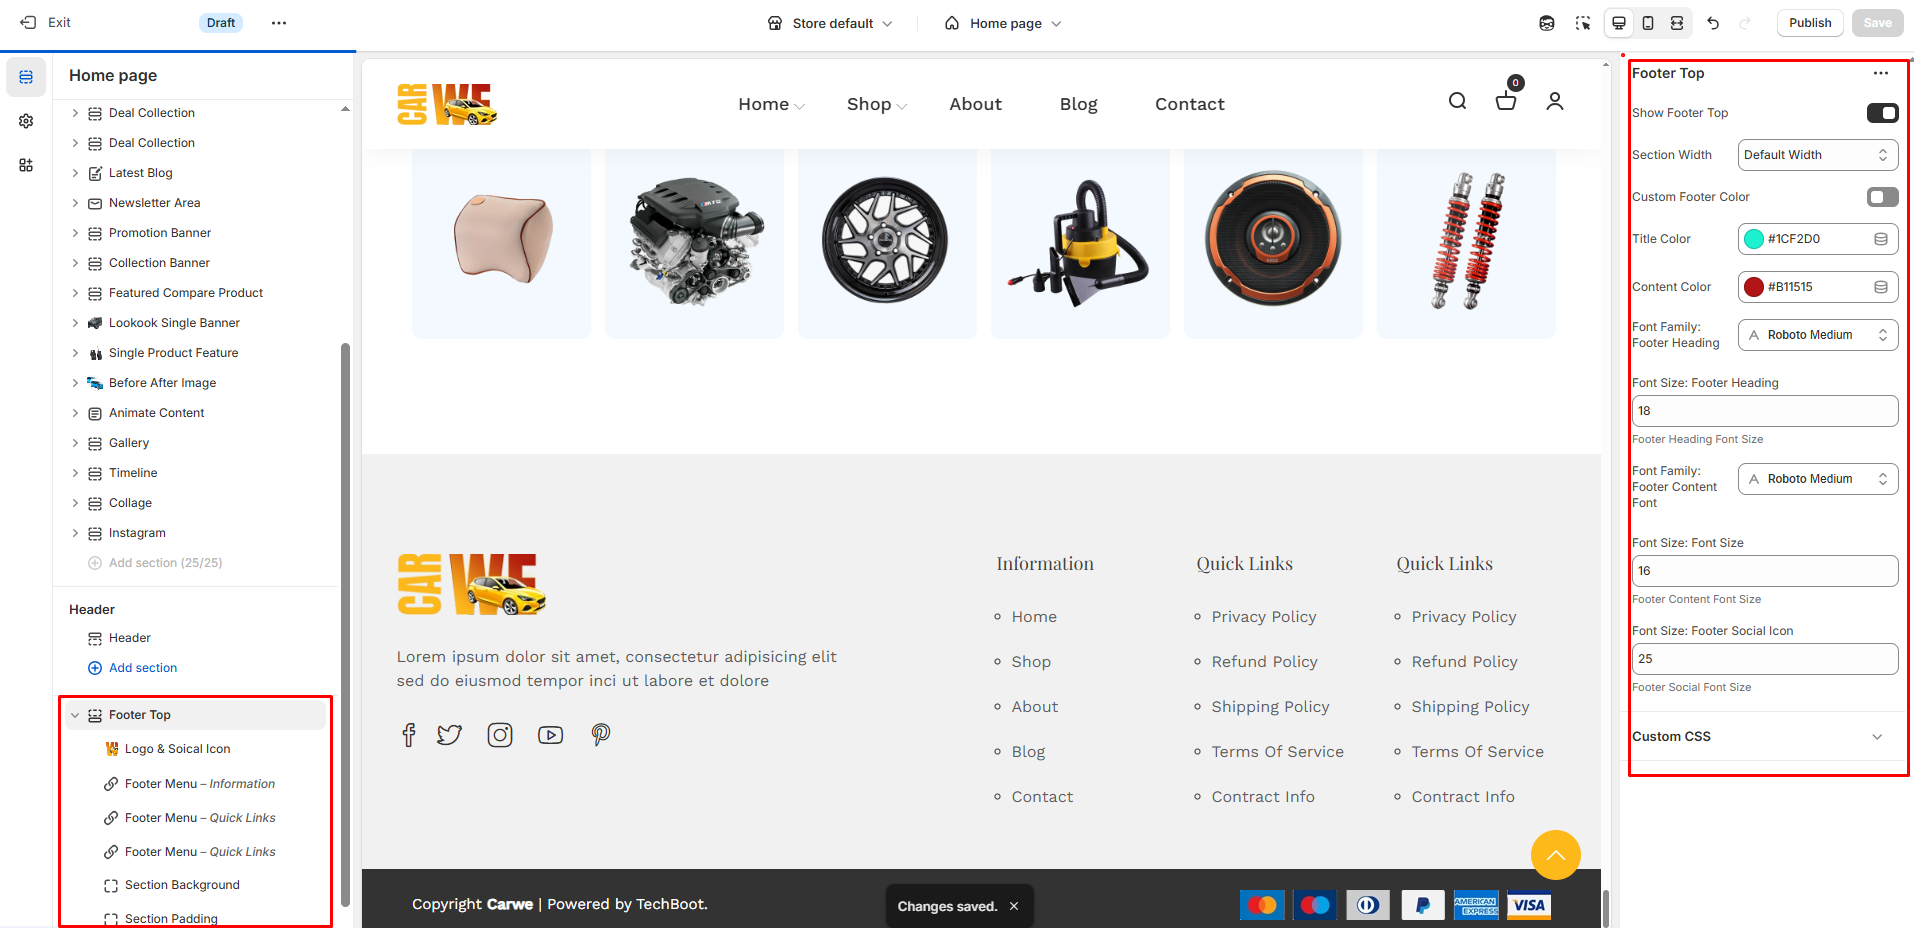The image size is (1914, 928).
Task: Collapse the Footer Top section
Action: pyautogui.click(x=75, y=715)
